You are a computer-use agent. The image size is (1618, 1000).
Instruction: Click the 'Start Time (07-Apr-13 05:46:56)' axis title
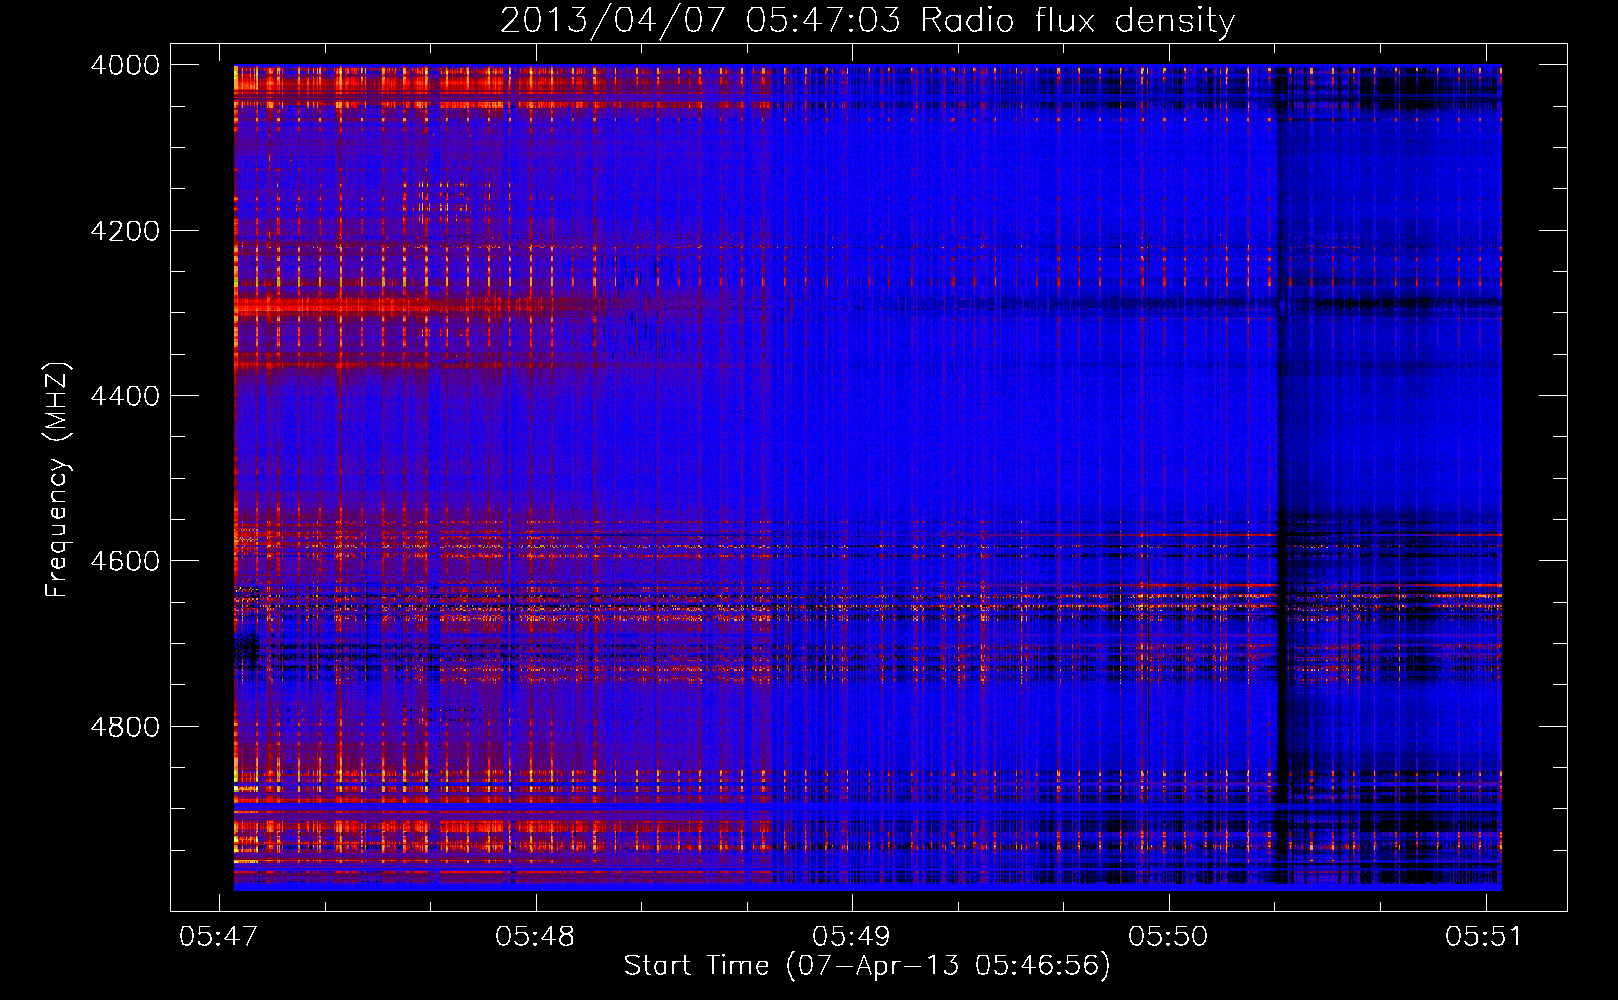pos(867,966)
